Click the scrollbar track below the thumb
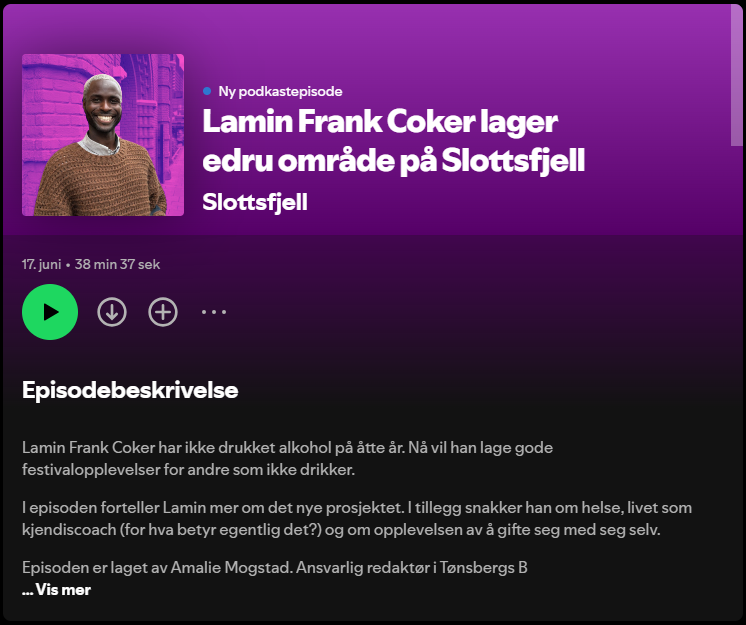The width and height of the screenshot is (746, 625). tap(736, 381)
